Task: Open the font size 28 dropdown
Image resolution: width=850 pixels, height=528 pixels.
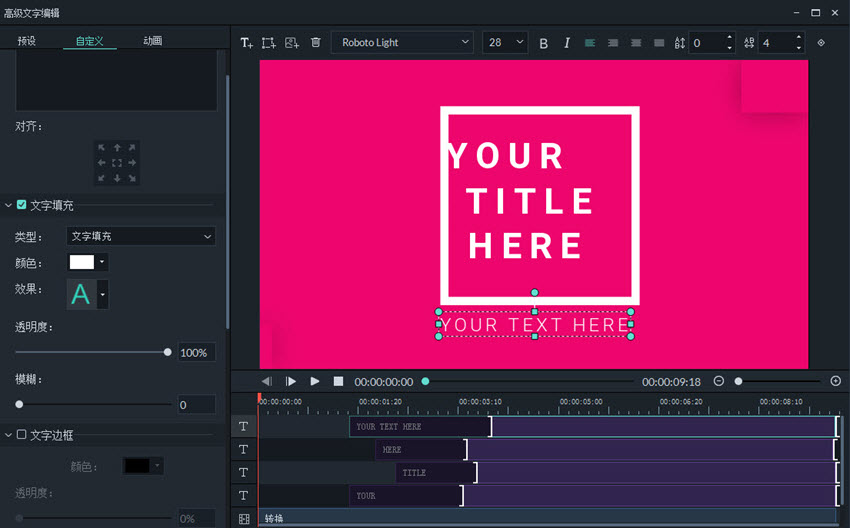Action: tap(506, 43)
